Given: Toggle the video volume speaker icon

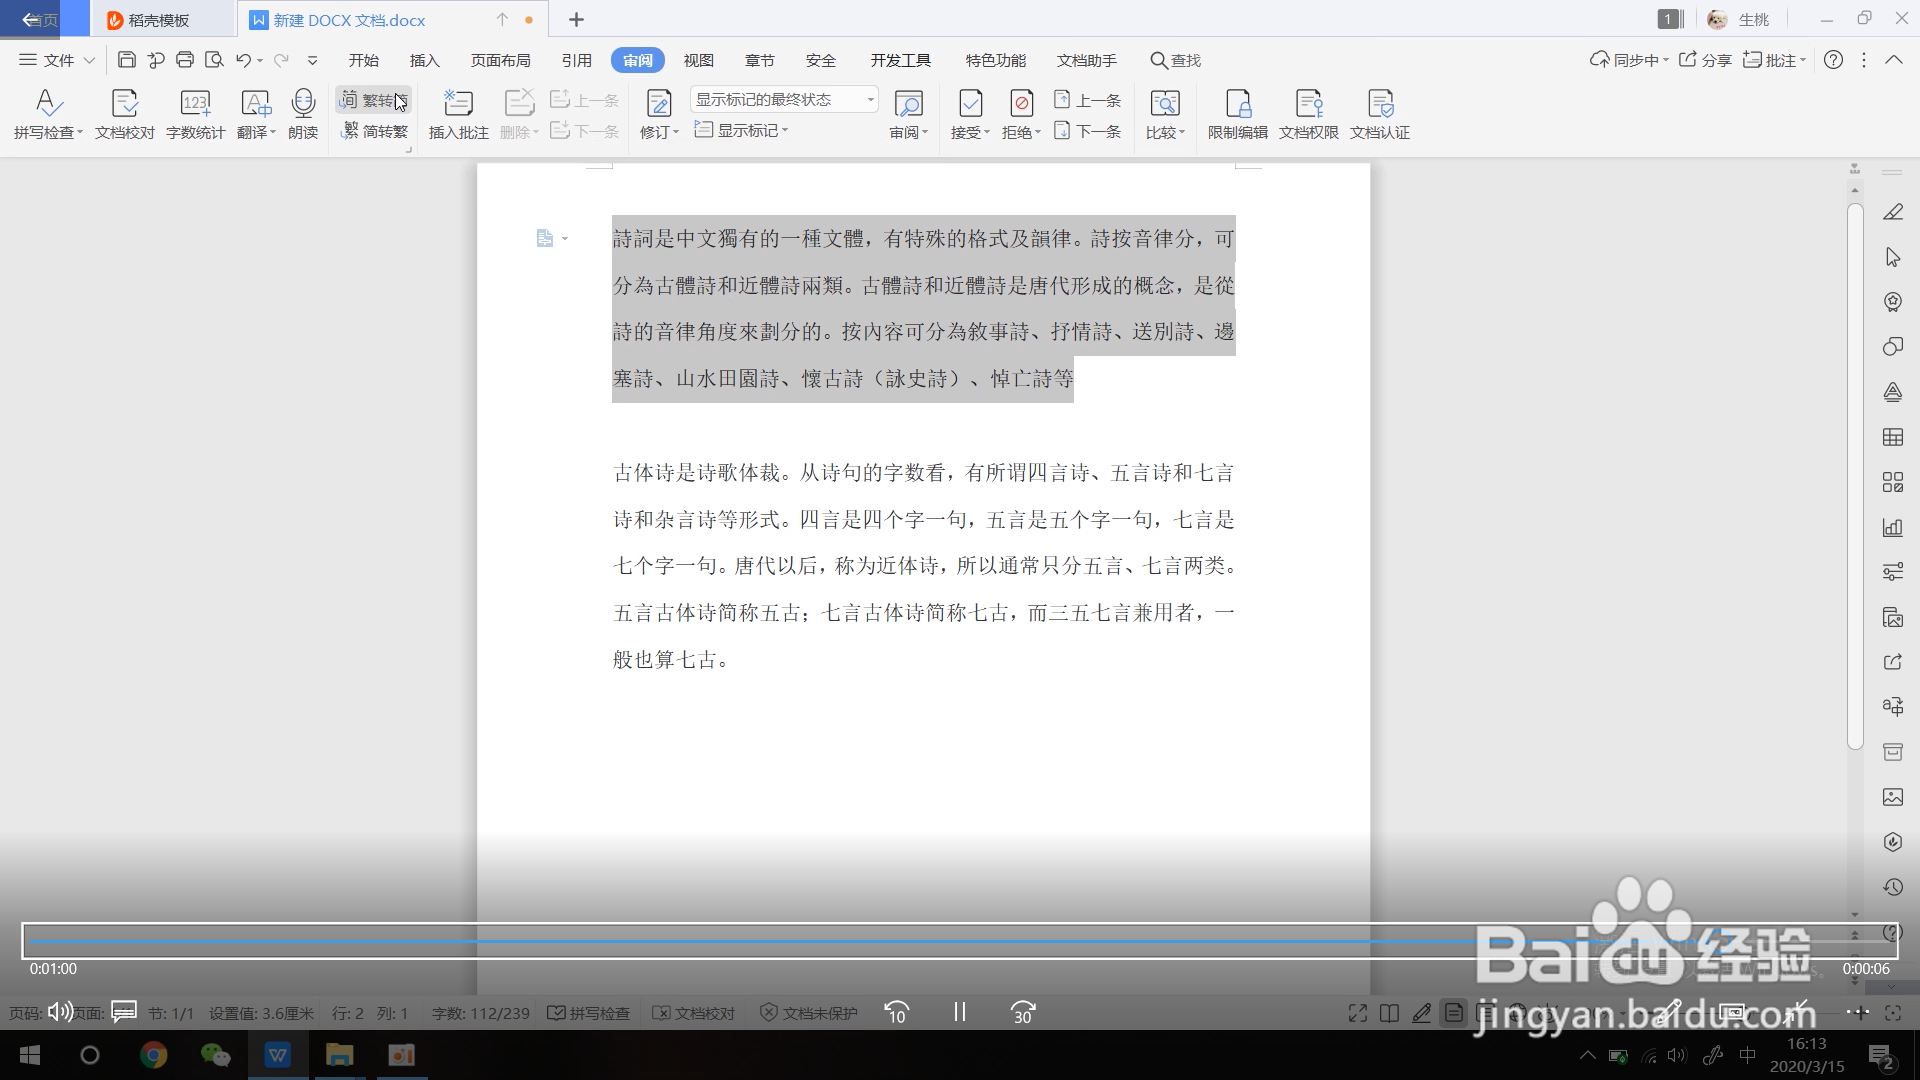Looking at the screenshot, I should pos(60,1012).
